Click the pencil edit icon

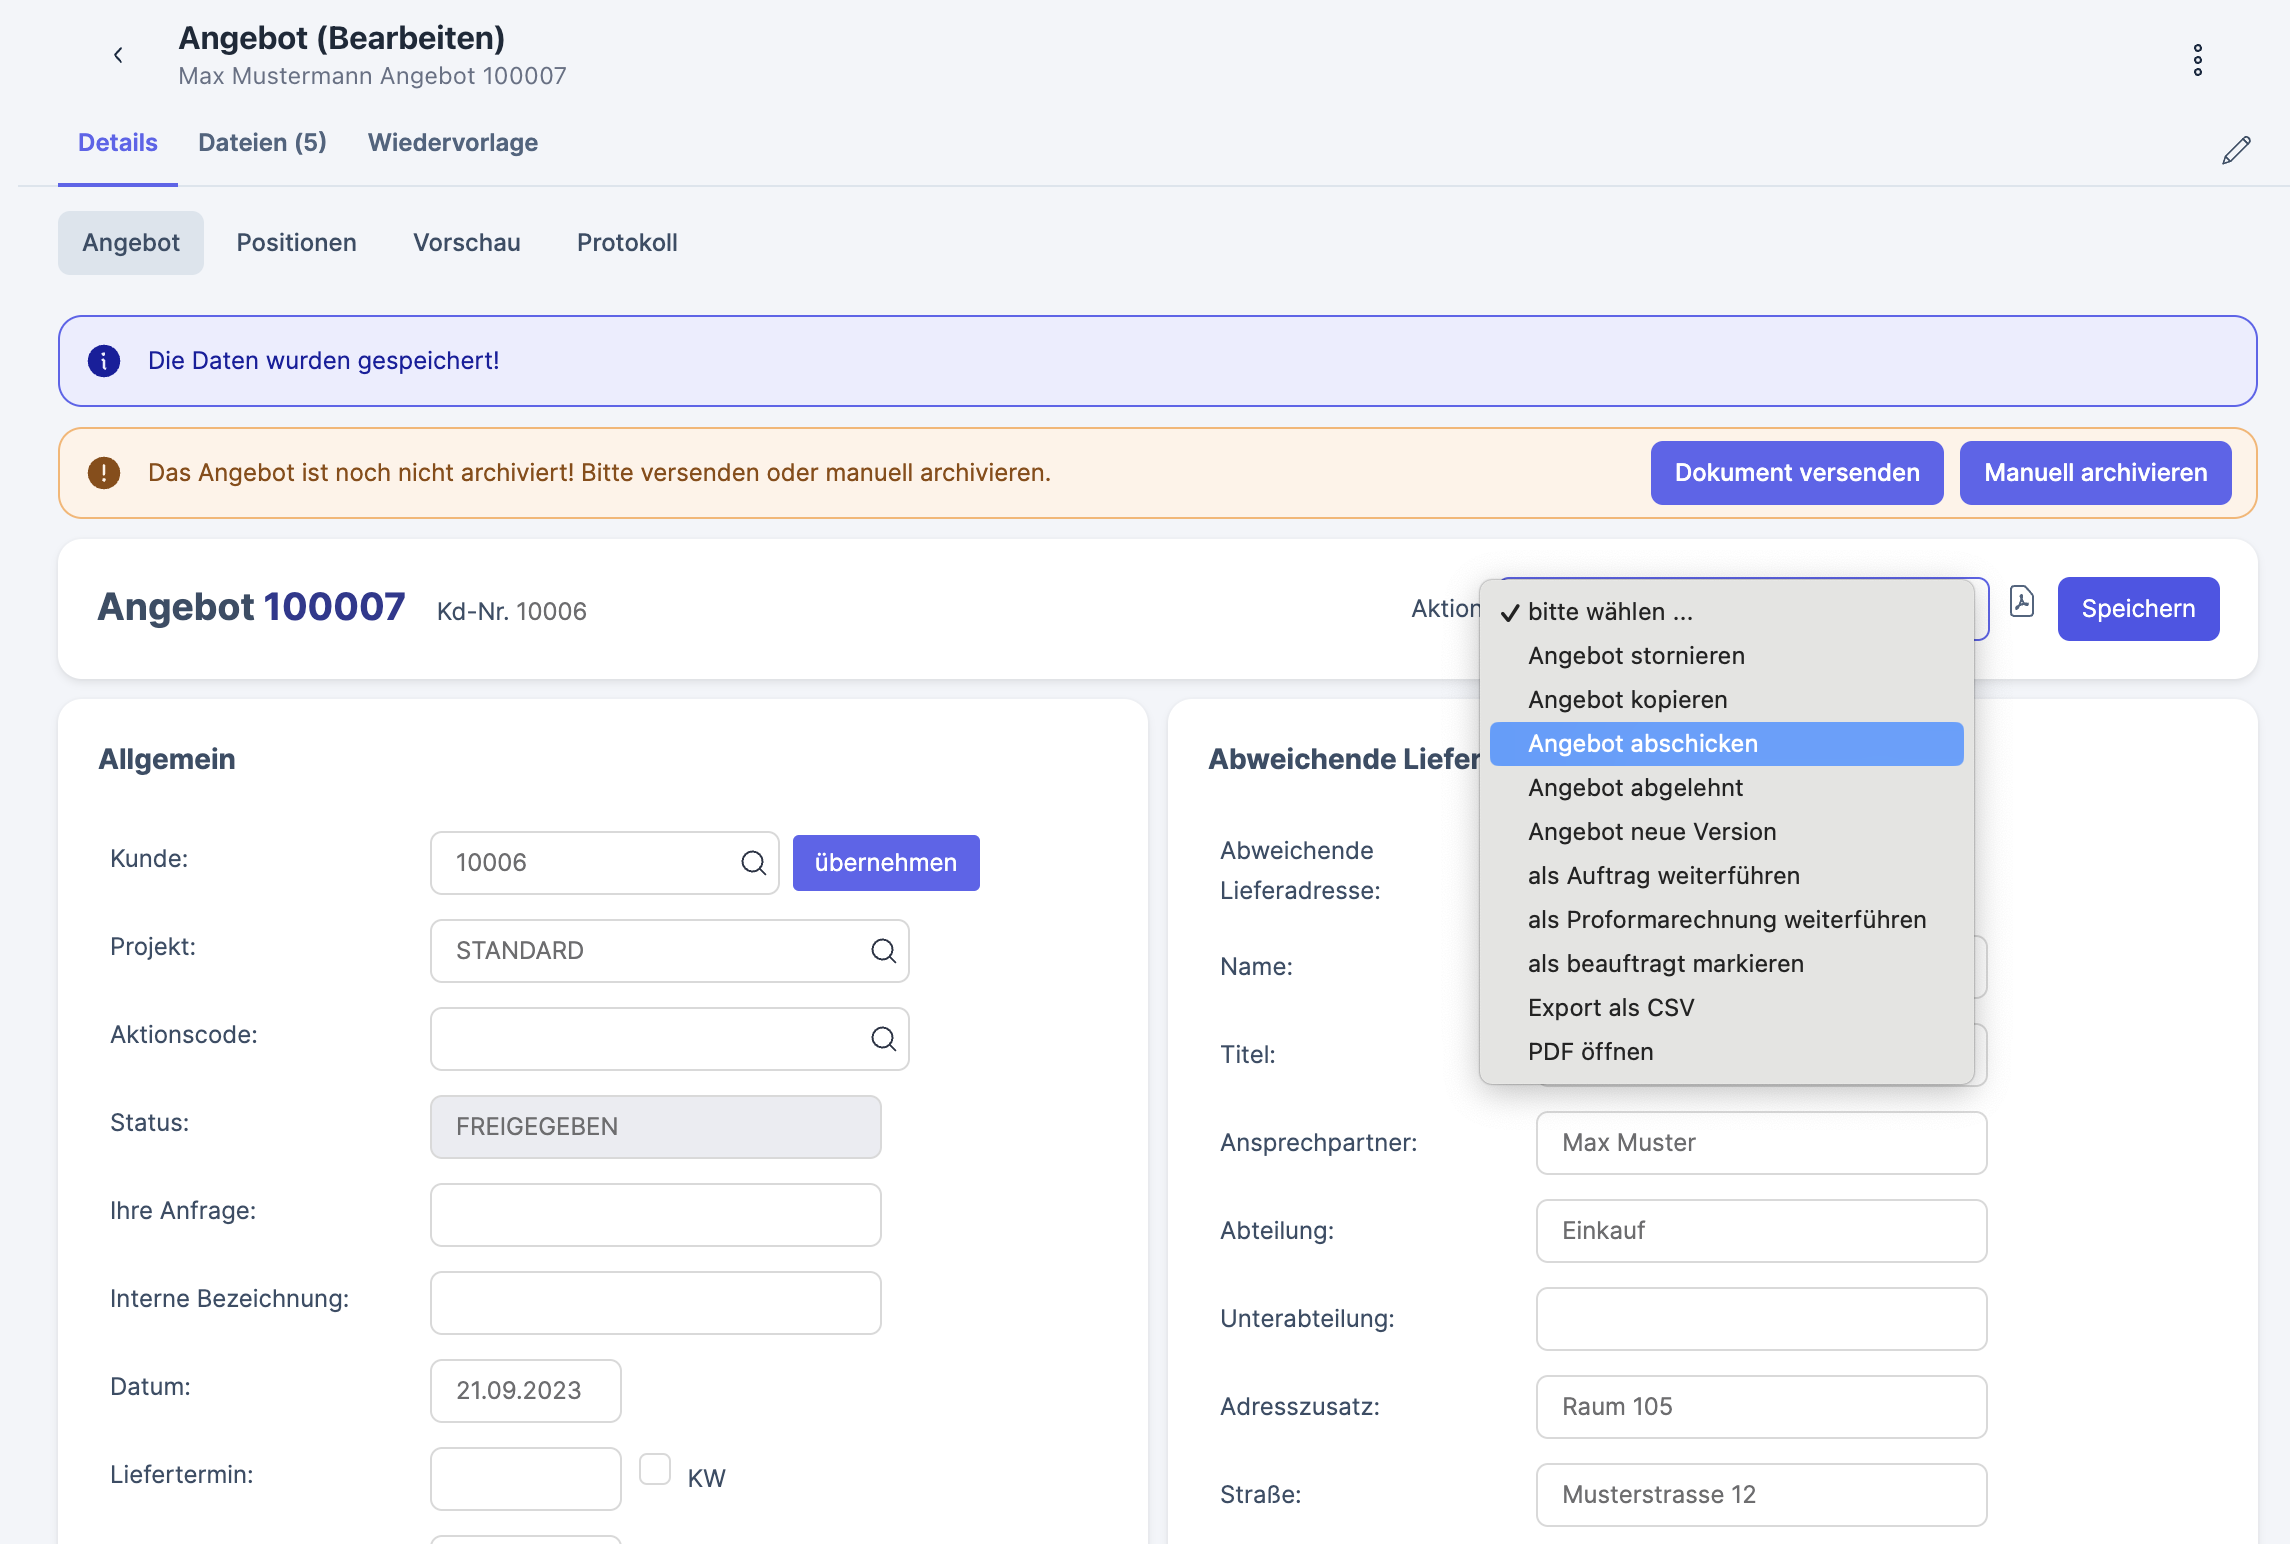coord(2236,150)
